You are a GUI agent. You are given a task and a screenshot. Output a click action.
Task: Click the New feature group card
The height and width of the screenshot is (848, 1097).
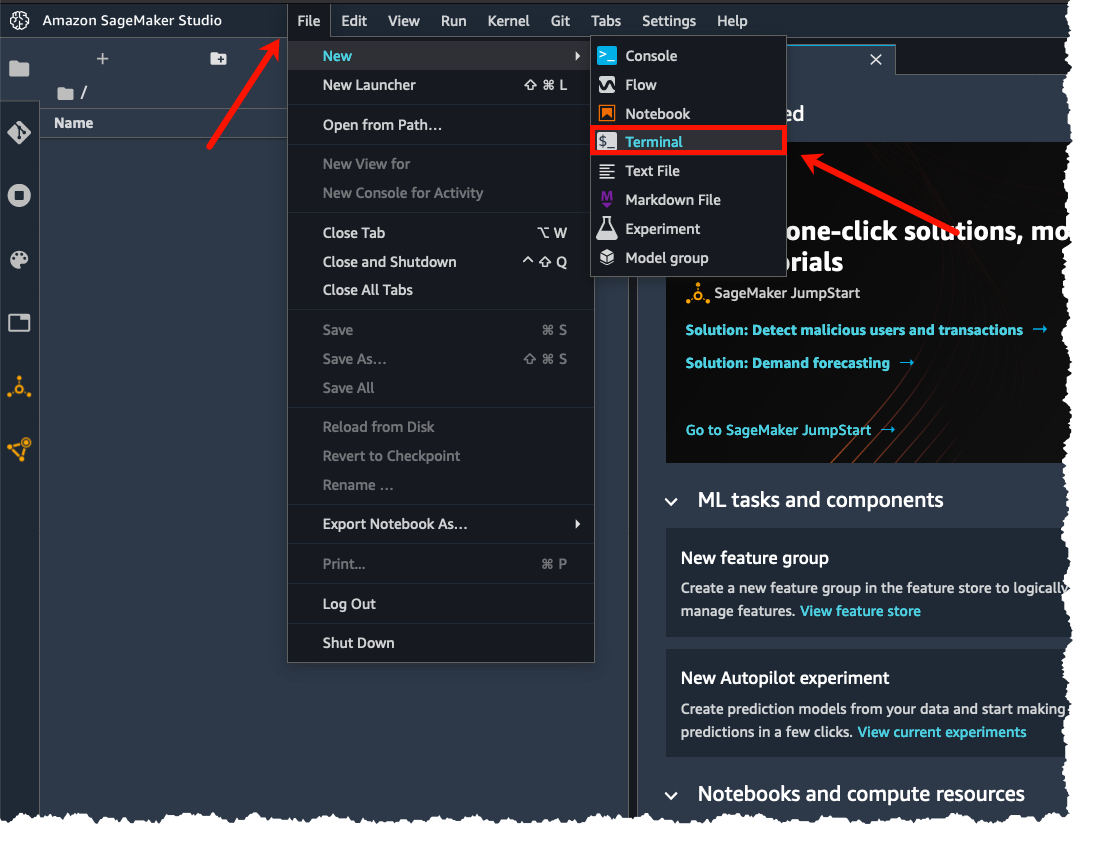click(x=868, y=583)
